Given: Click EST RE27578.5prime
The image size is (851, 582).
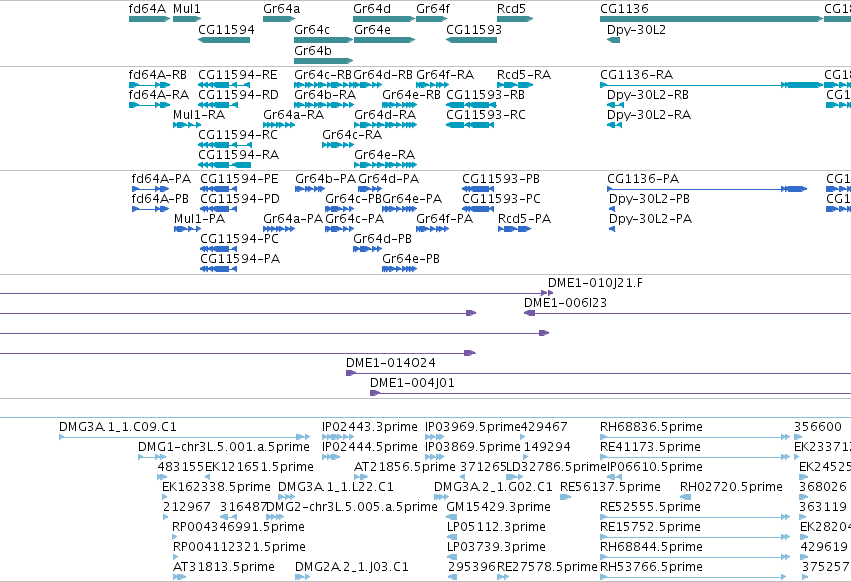Looking at the screenshot, I should [547, 568].
